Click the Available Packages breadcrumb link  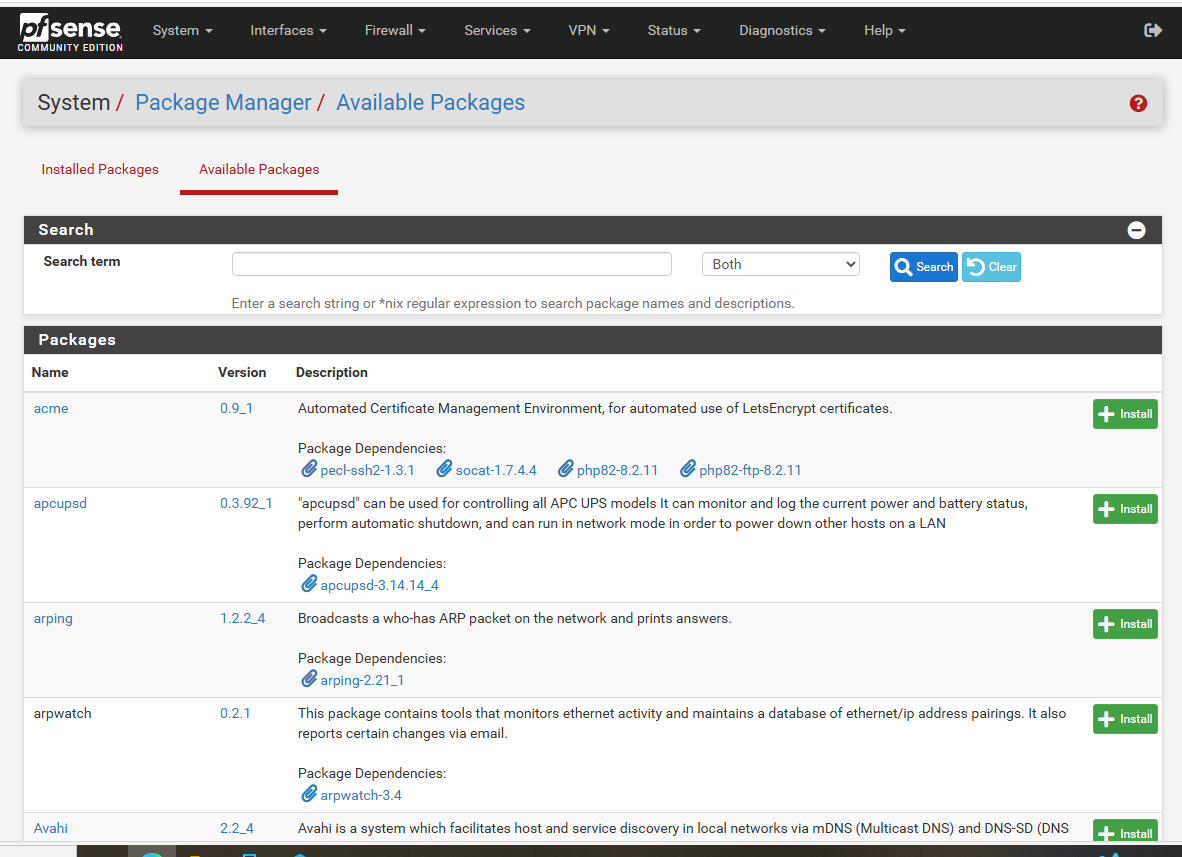[430, 103]
